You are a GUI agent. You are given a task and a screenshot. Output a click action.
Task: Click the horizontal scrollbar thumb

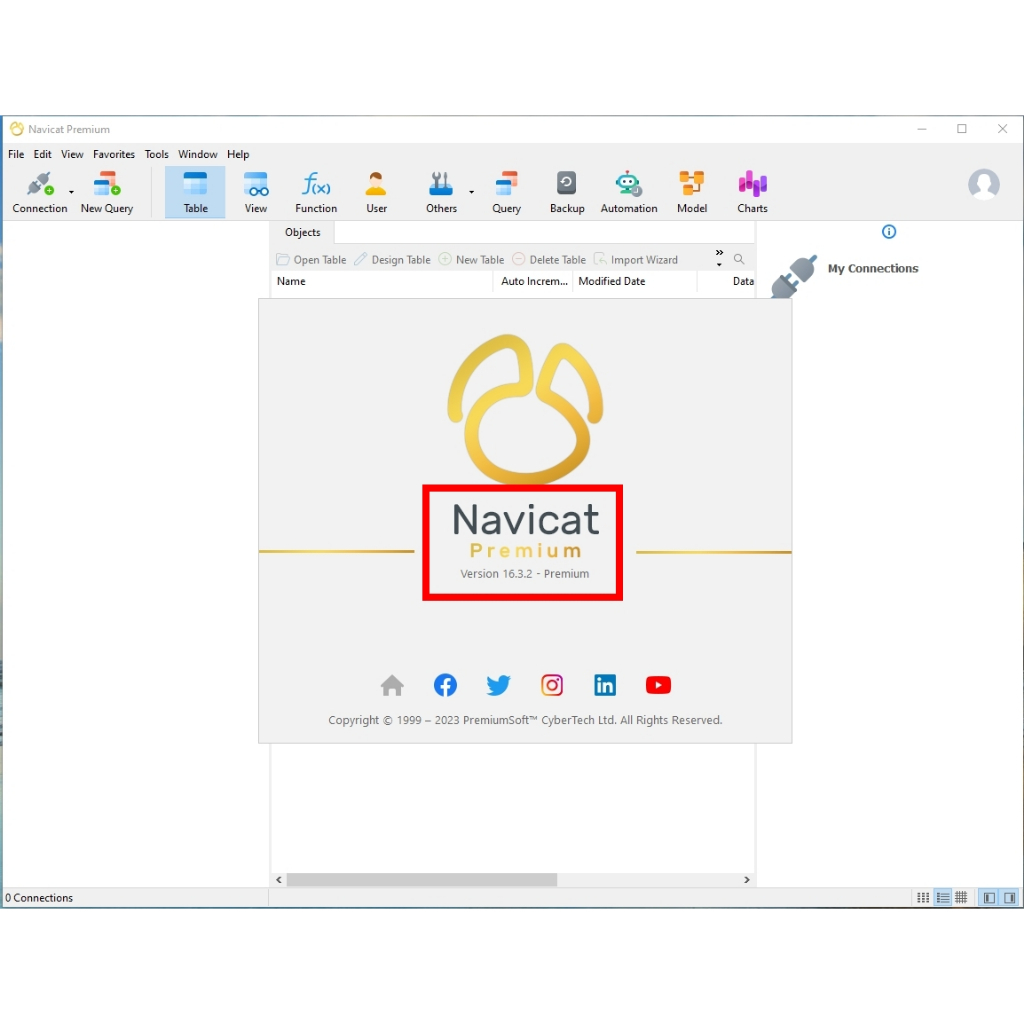tap(422, 880)
